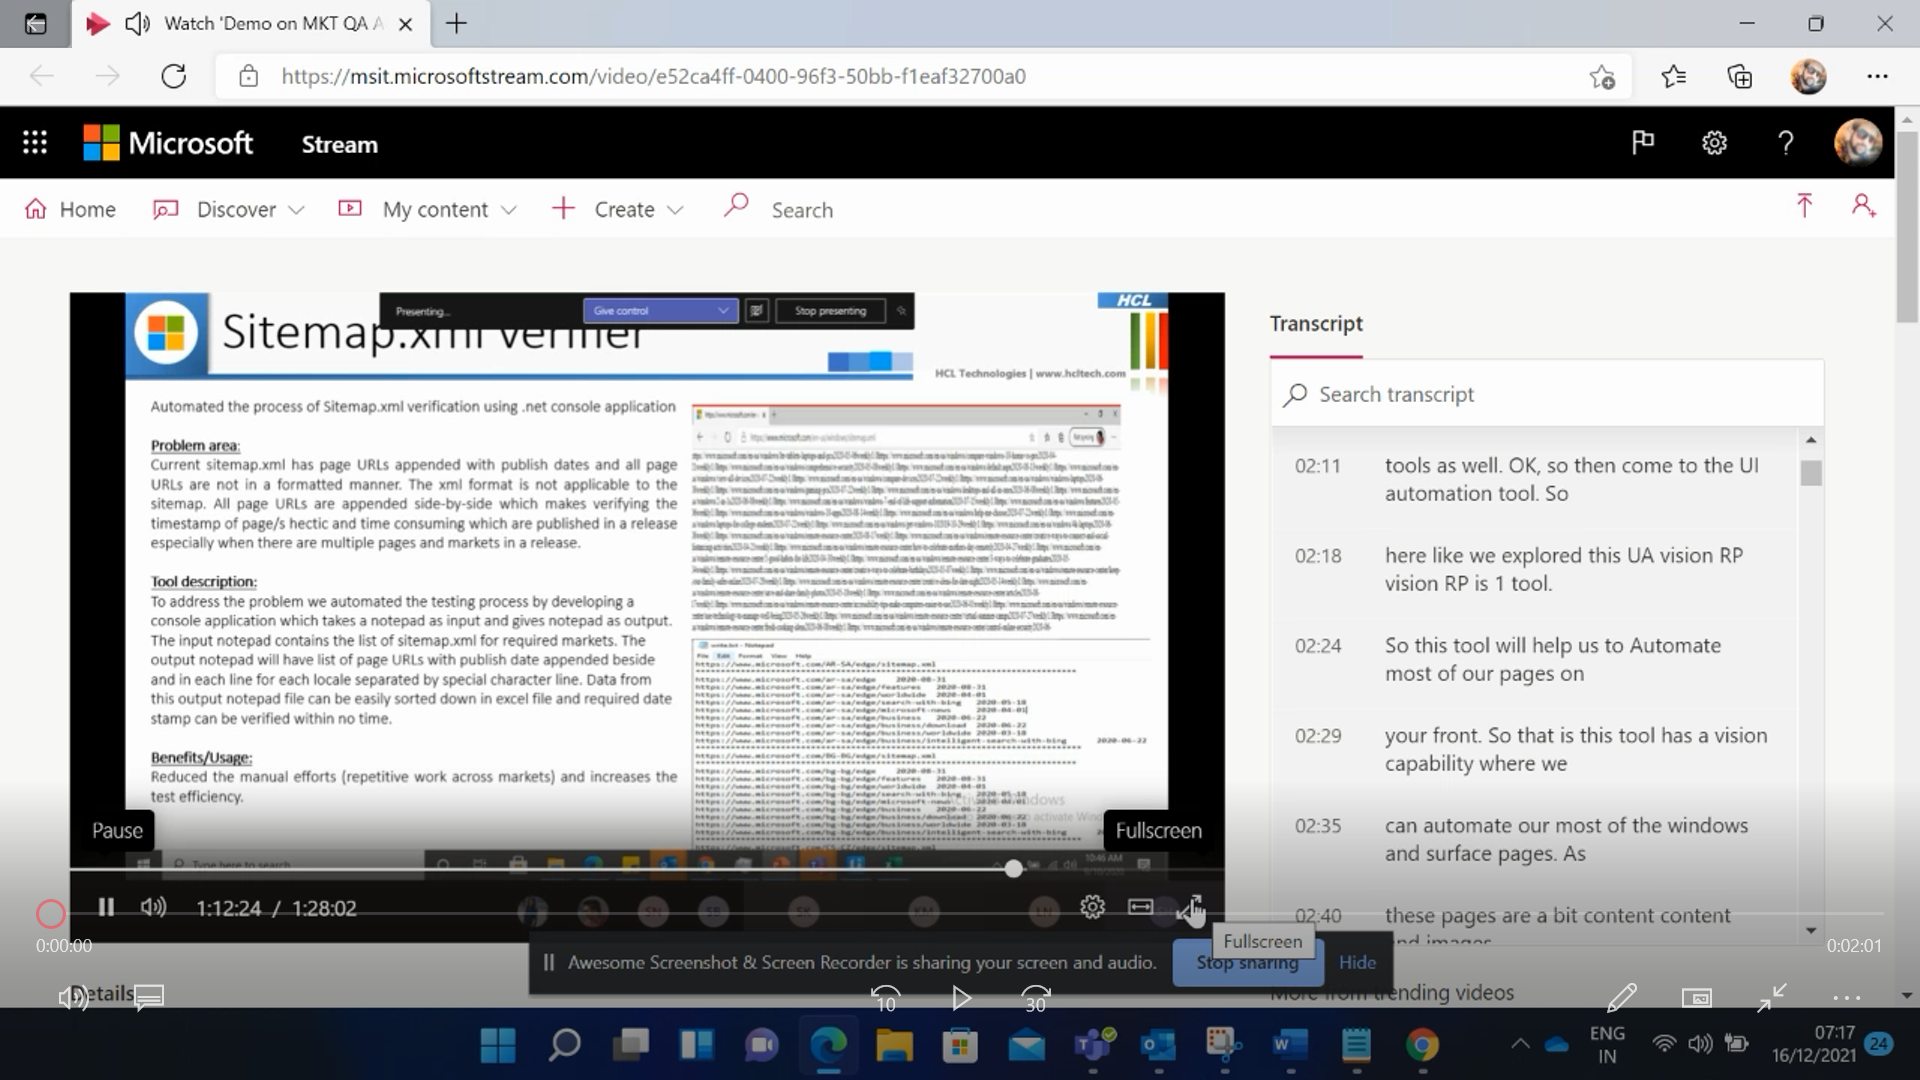Click the red record circle marker
The height and width of the screenshot is (1080, 1920).
click(x=51, y=913)
